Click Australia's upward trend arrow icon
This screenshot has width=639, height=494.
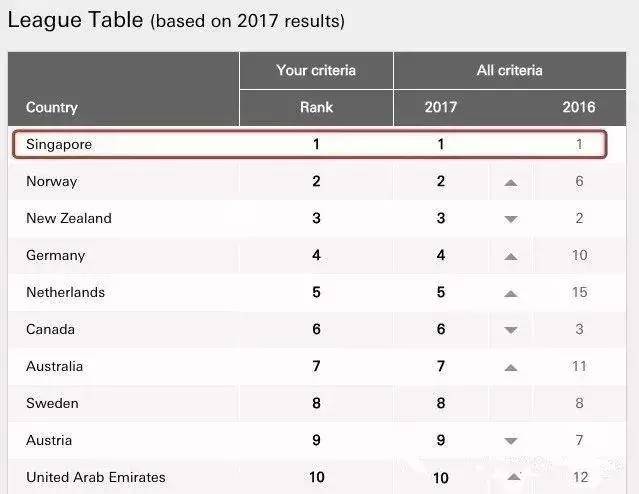[x=511, y=367]
